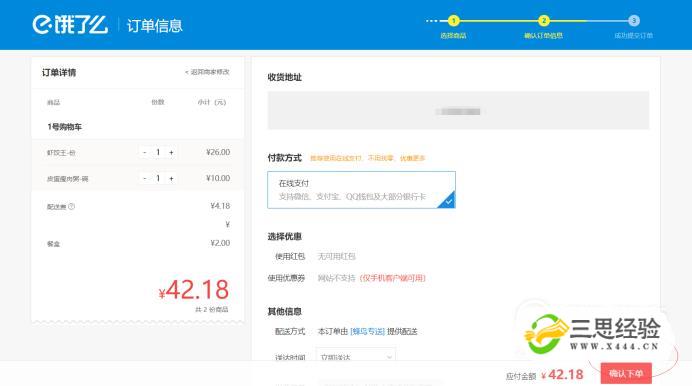Click the 返回商家修改 link
692x386 pixels.
coord(207,72)
